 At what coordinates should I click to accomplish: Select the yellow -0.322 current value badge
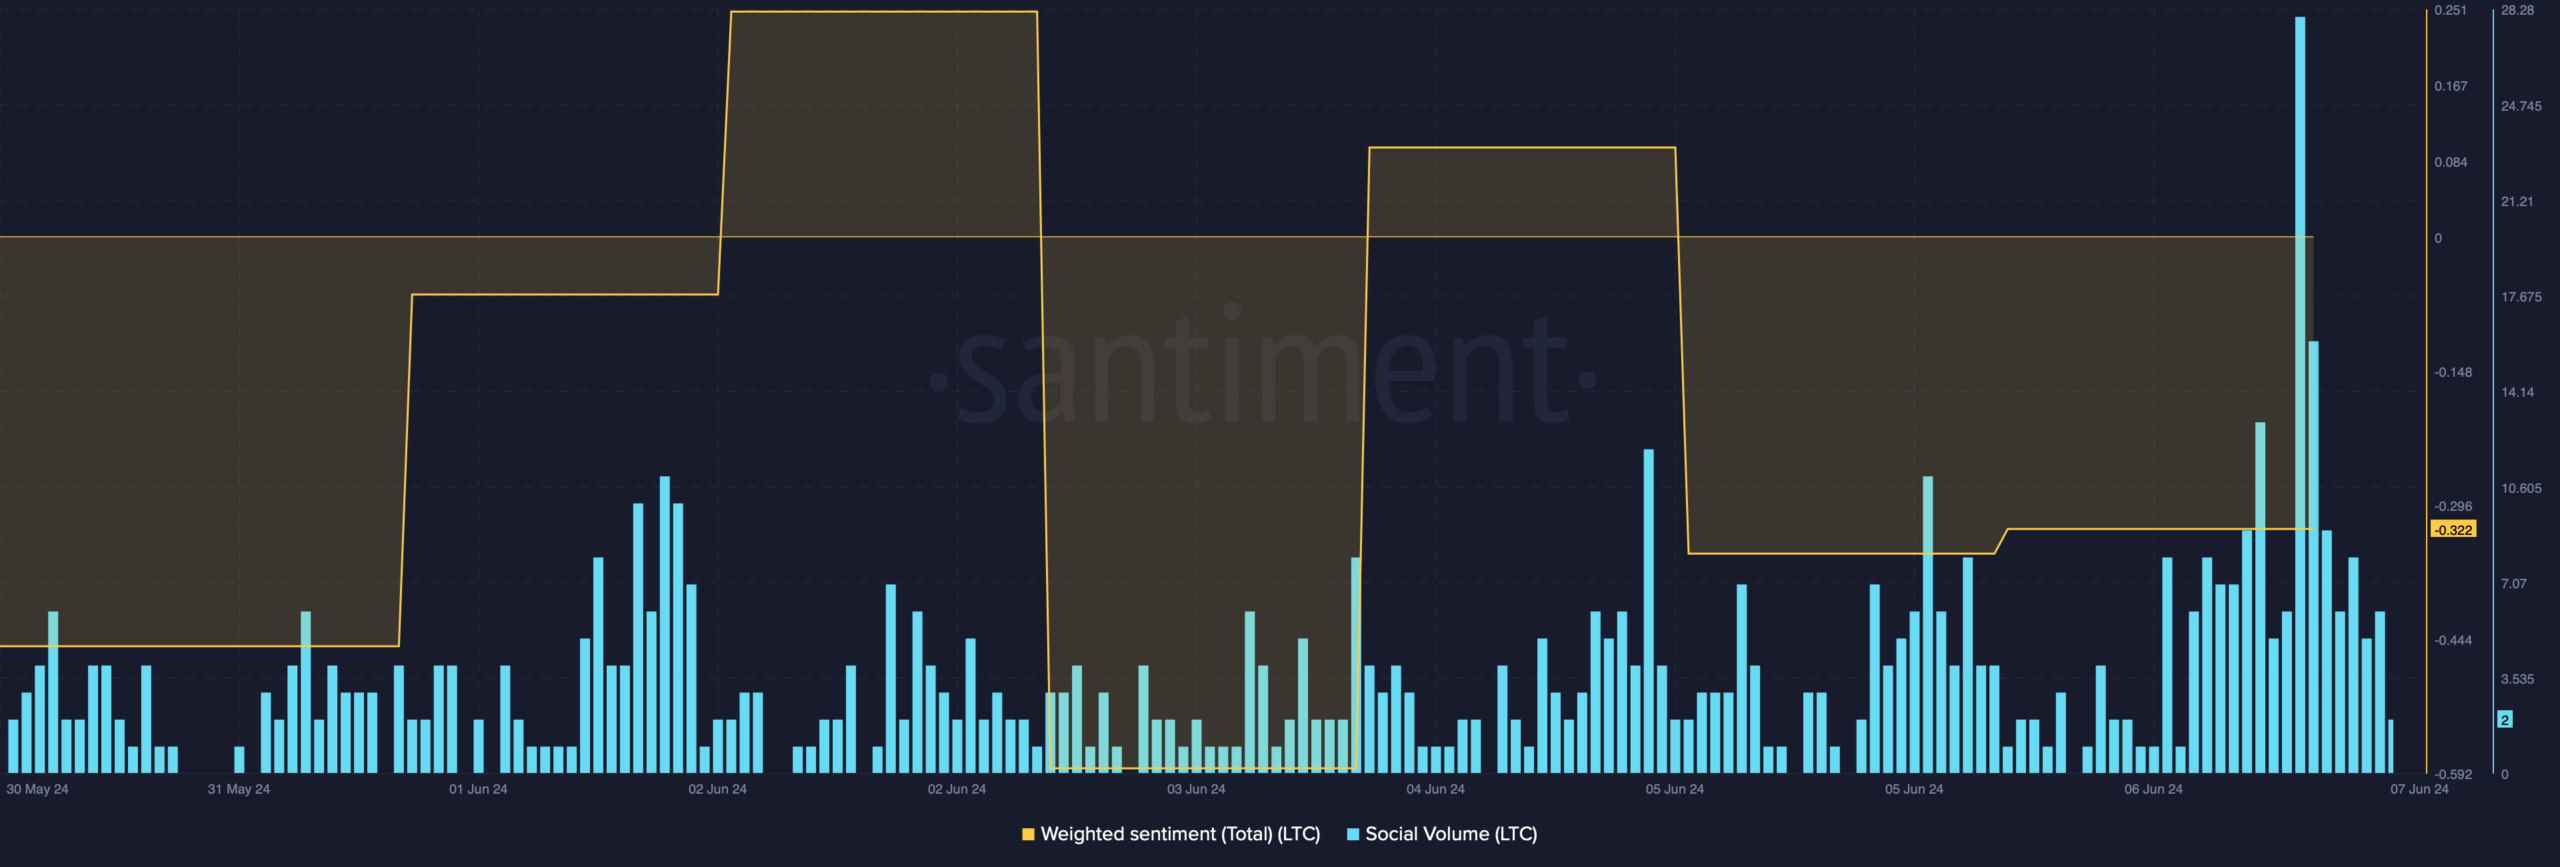click(x=2453, y=530)
